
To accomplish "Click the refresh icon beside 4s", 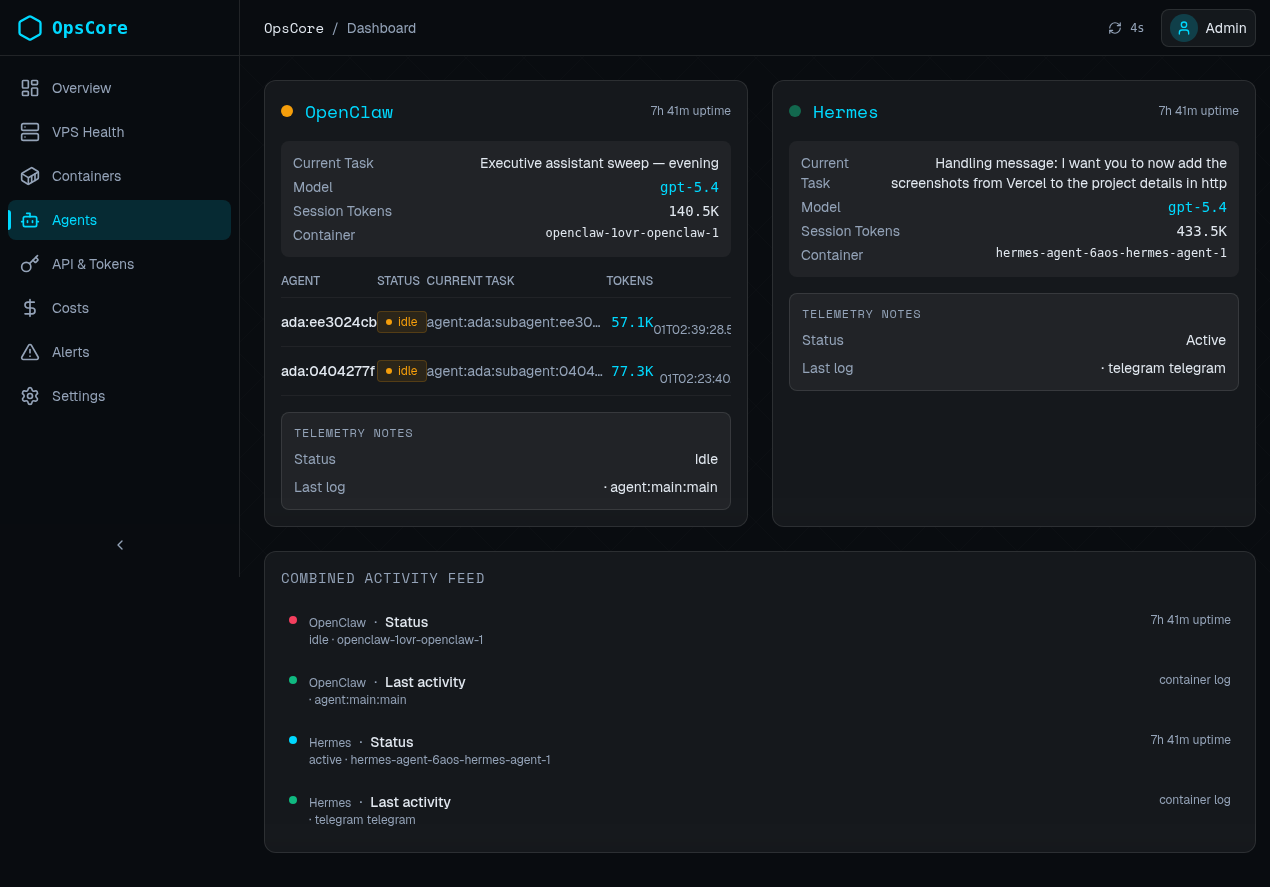I will 1115,28.
